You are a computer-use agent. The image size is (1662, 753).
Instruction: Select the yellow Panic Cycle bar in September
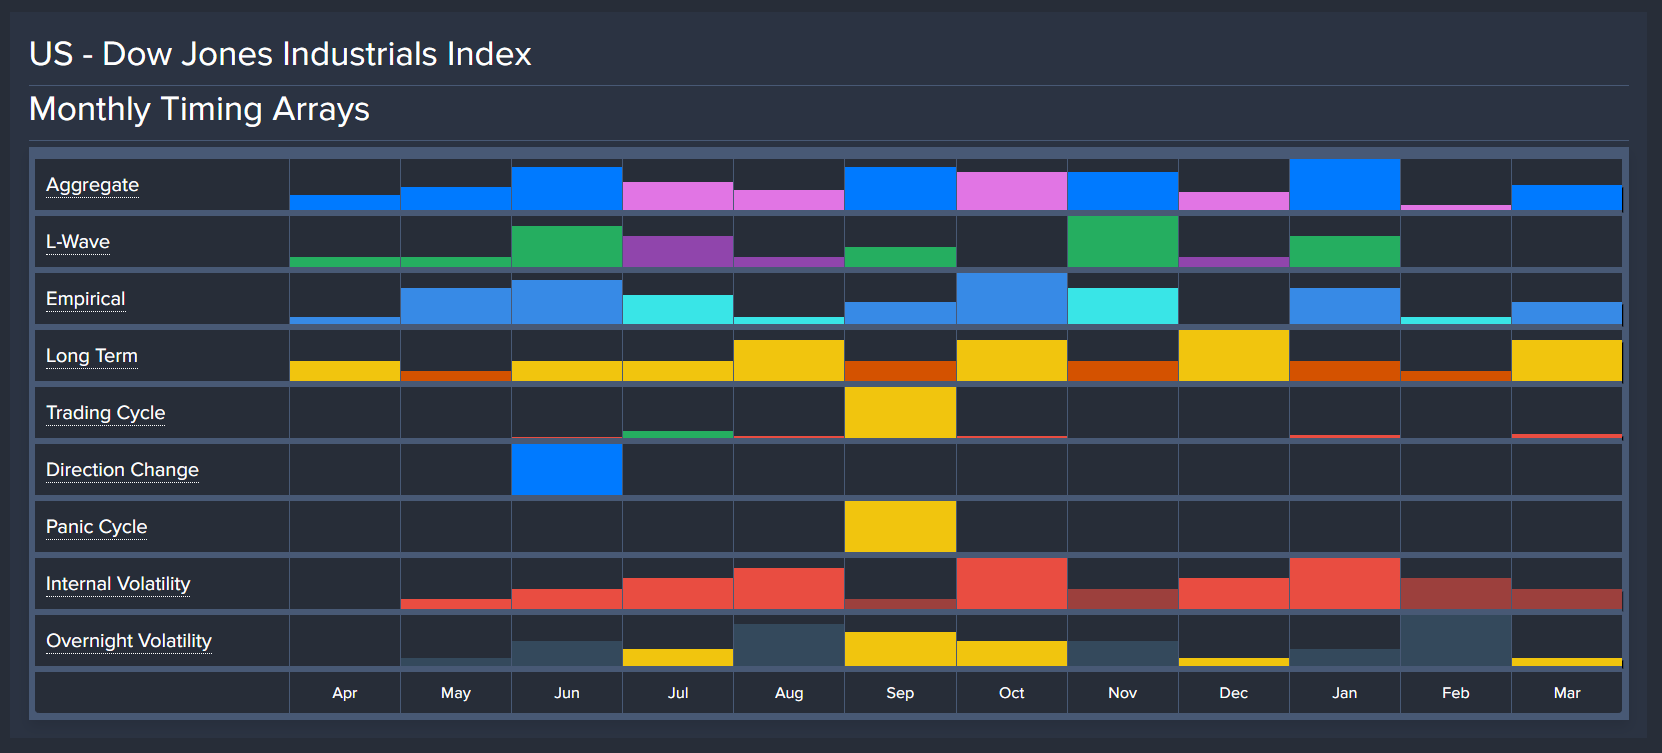(x=900, y=527)
